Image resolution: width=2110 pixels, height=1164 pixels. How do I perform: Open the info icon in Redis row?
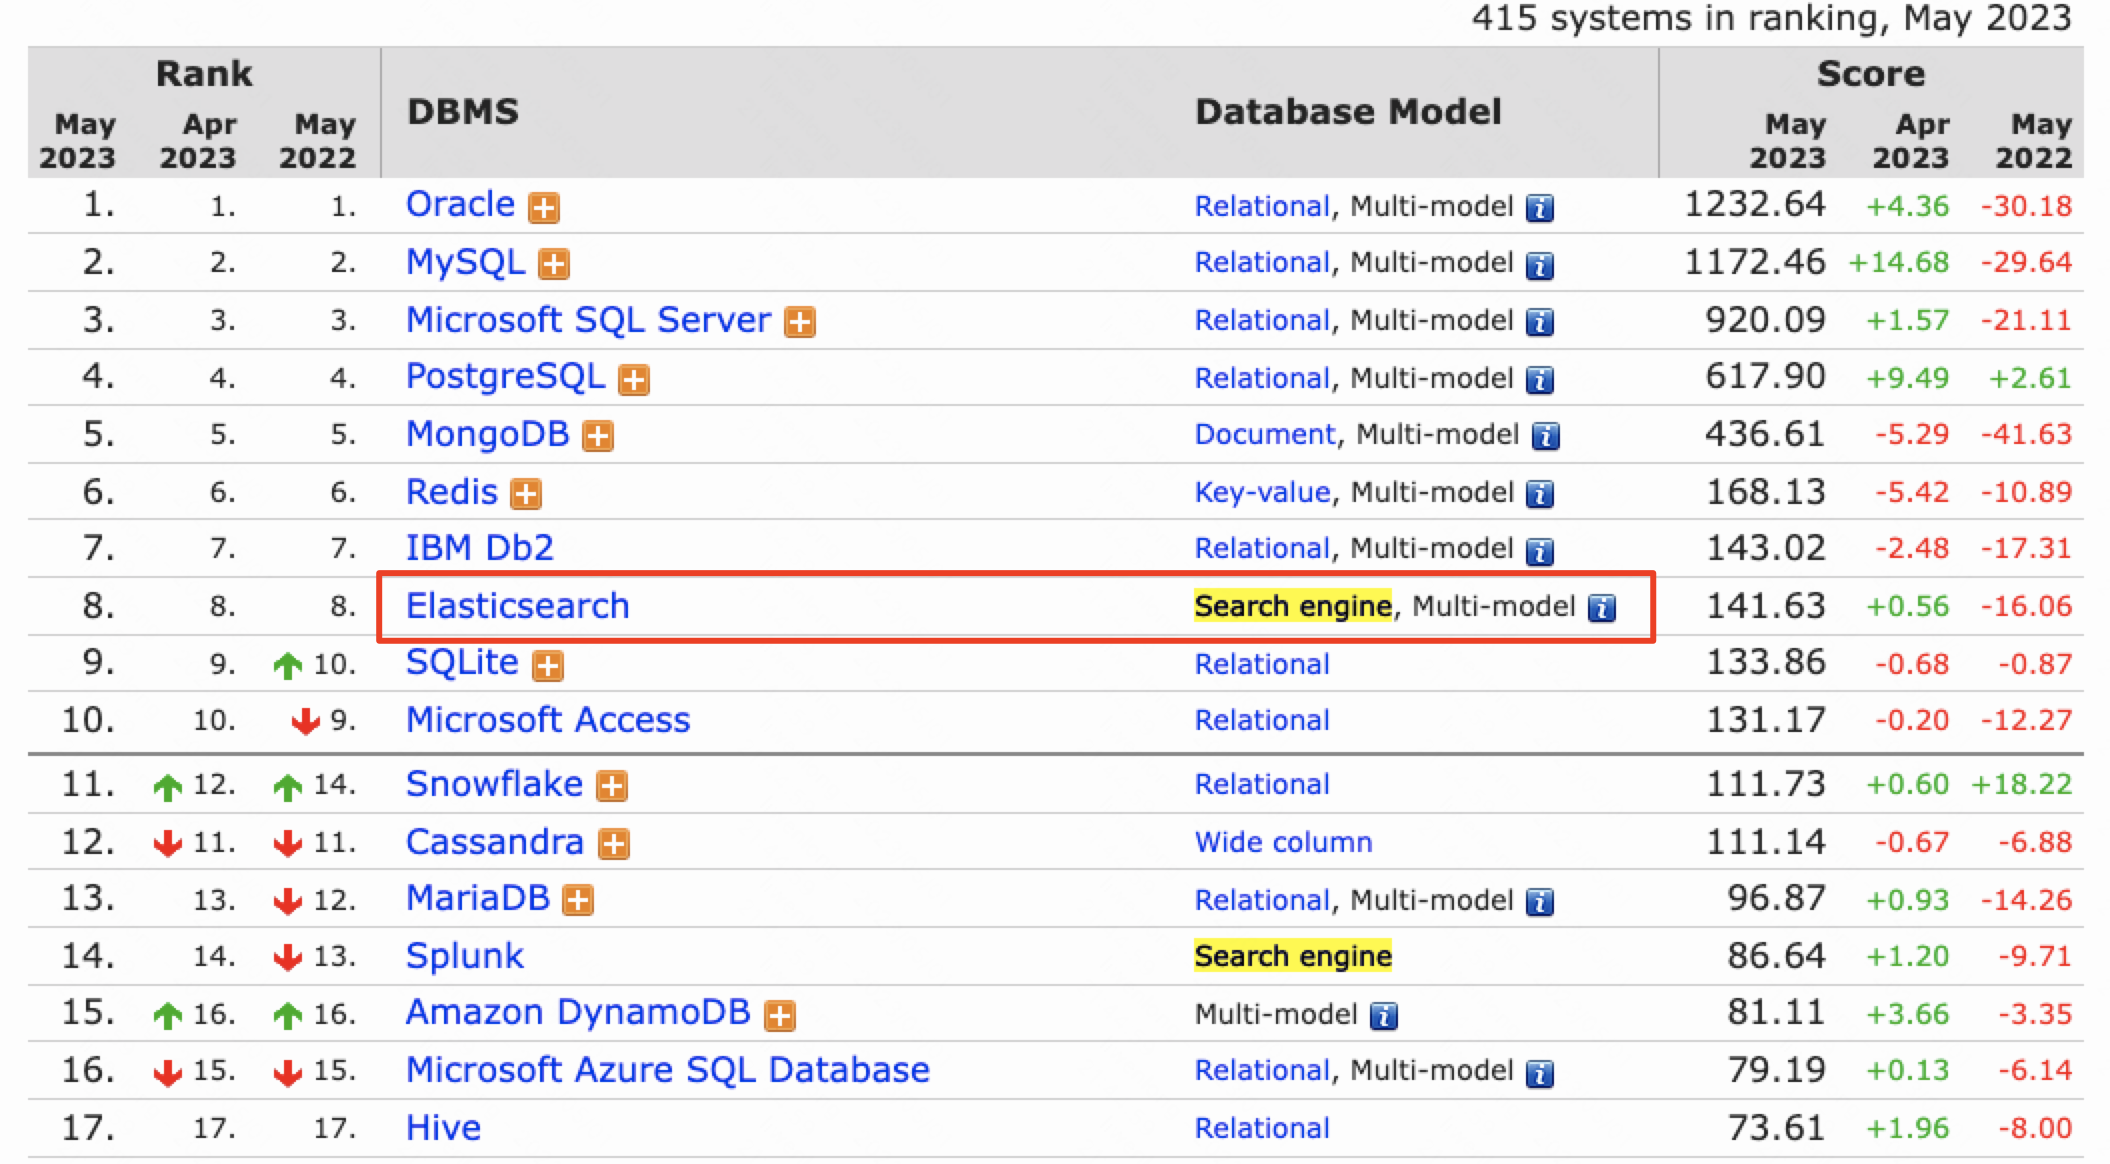pos(1540,494)
